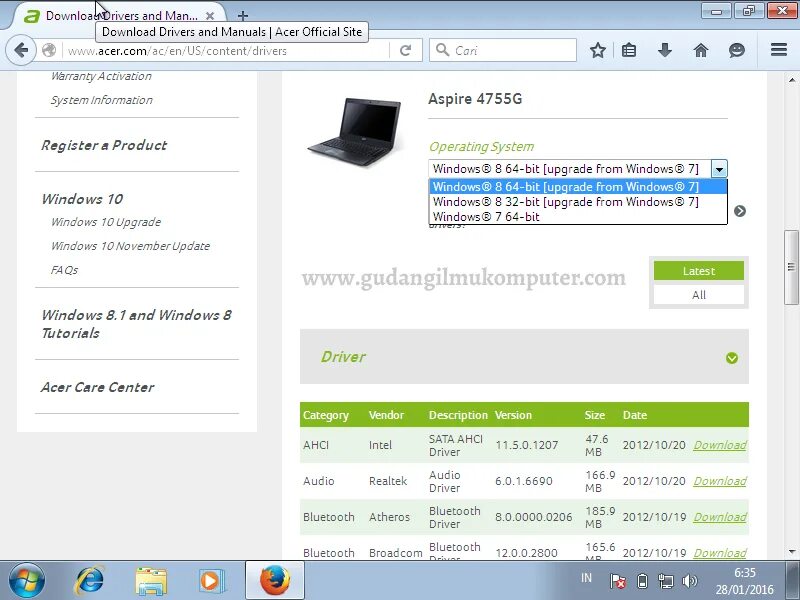The height and width of the screenshot is (600, 800).
Task: Open a new tab with plus button
Action: click(x=243, y=16)
